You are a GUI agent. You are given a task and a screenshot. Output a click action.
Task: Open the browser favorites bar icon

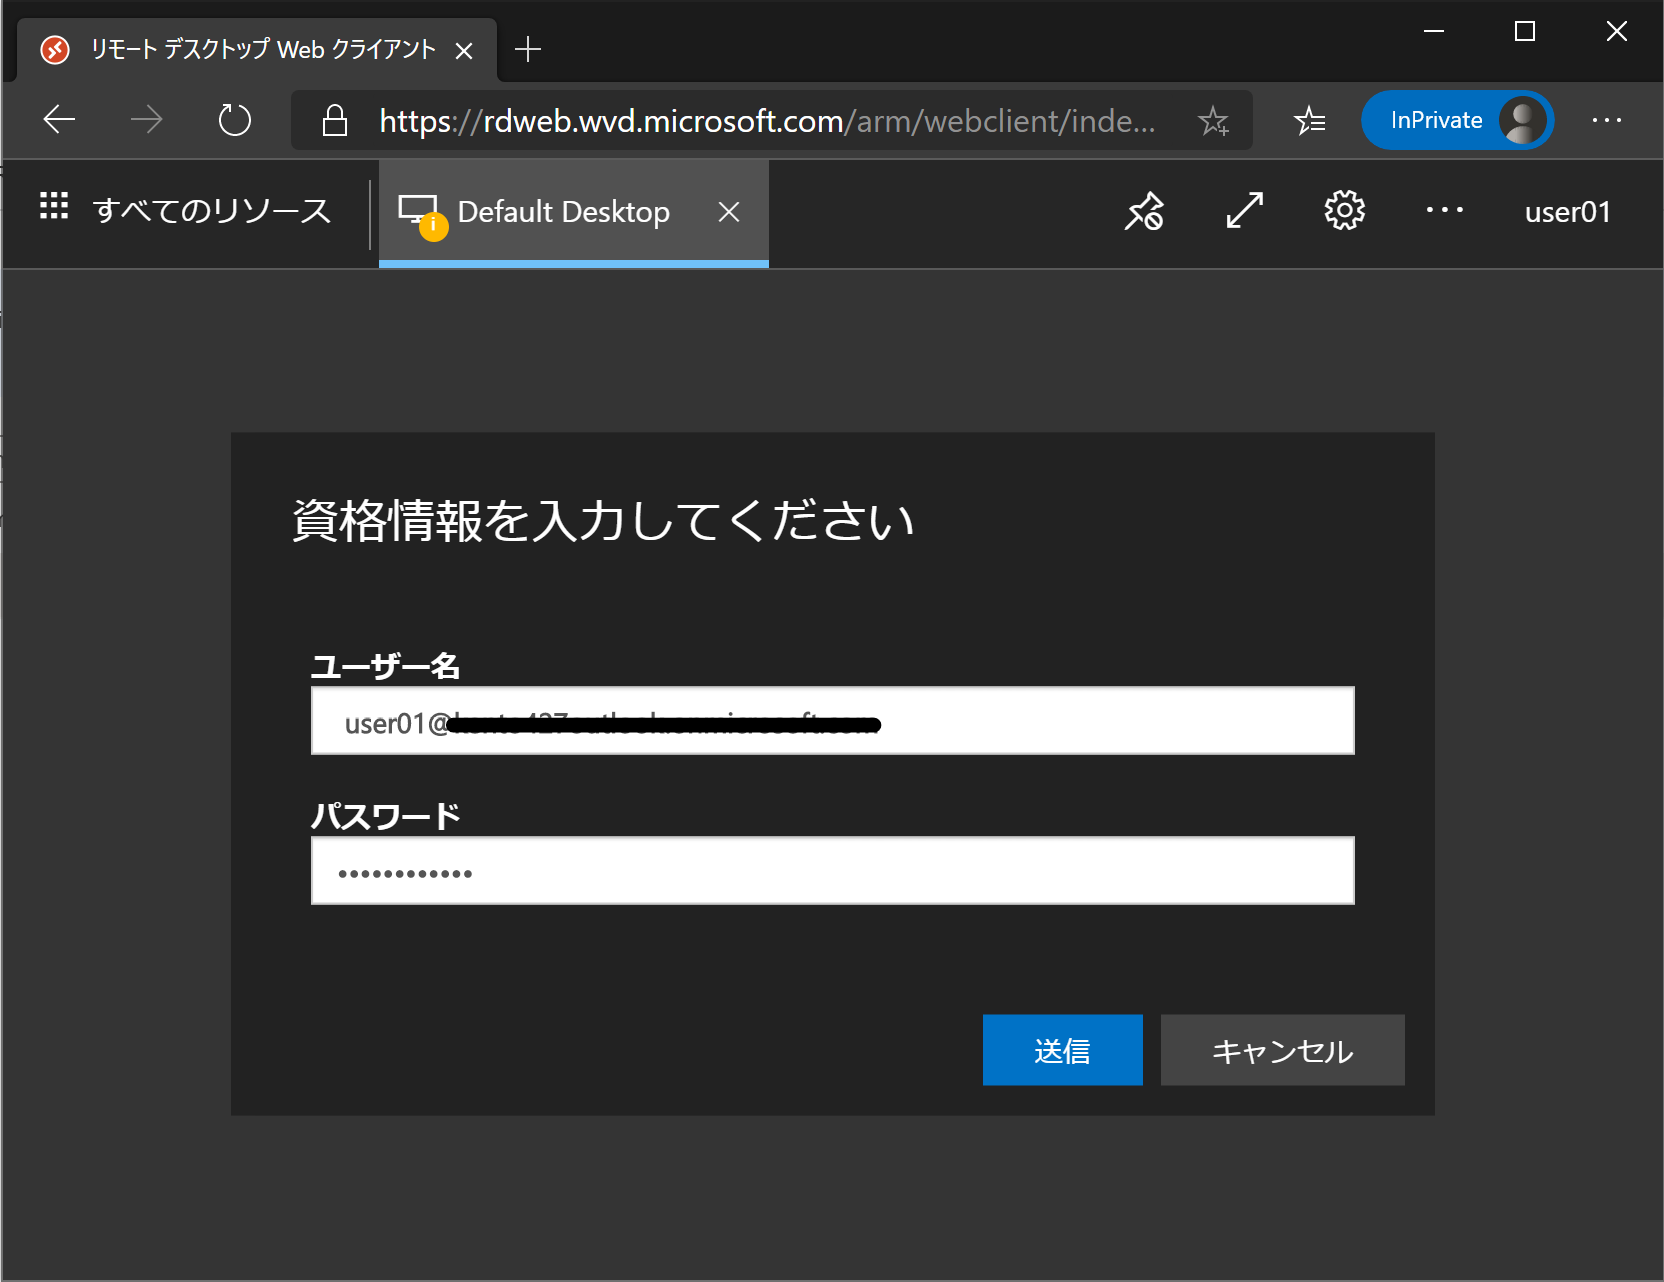1309,120
